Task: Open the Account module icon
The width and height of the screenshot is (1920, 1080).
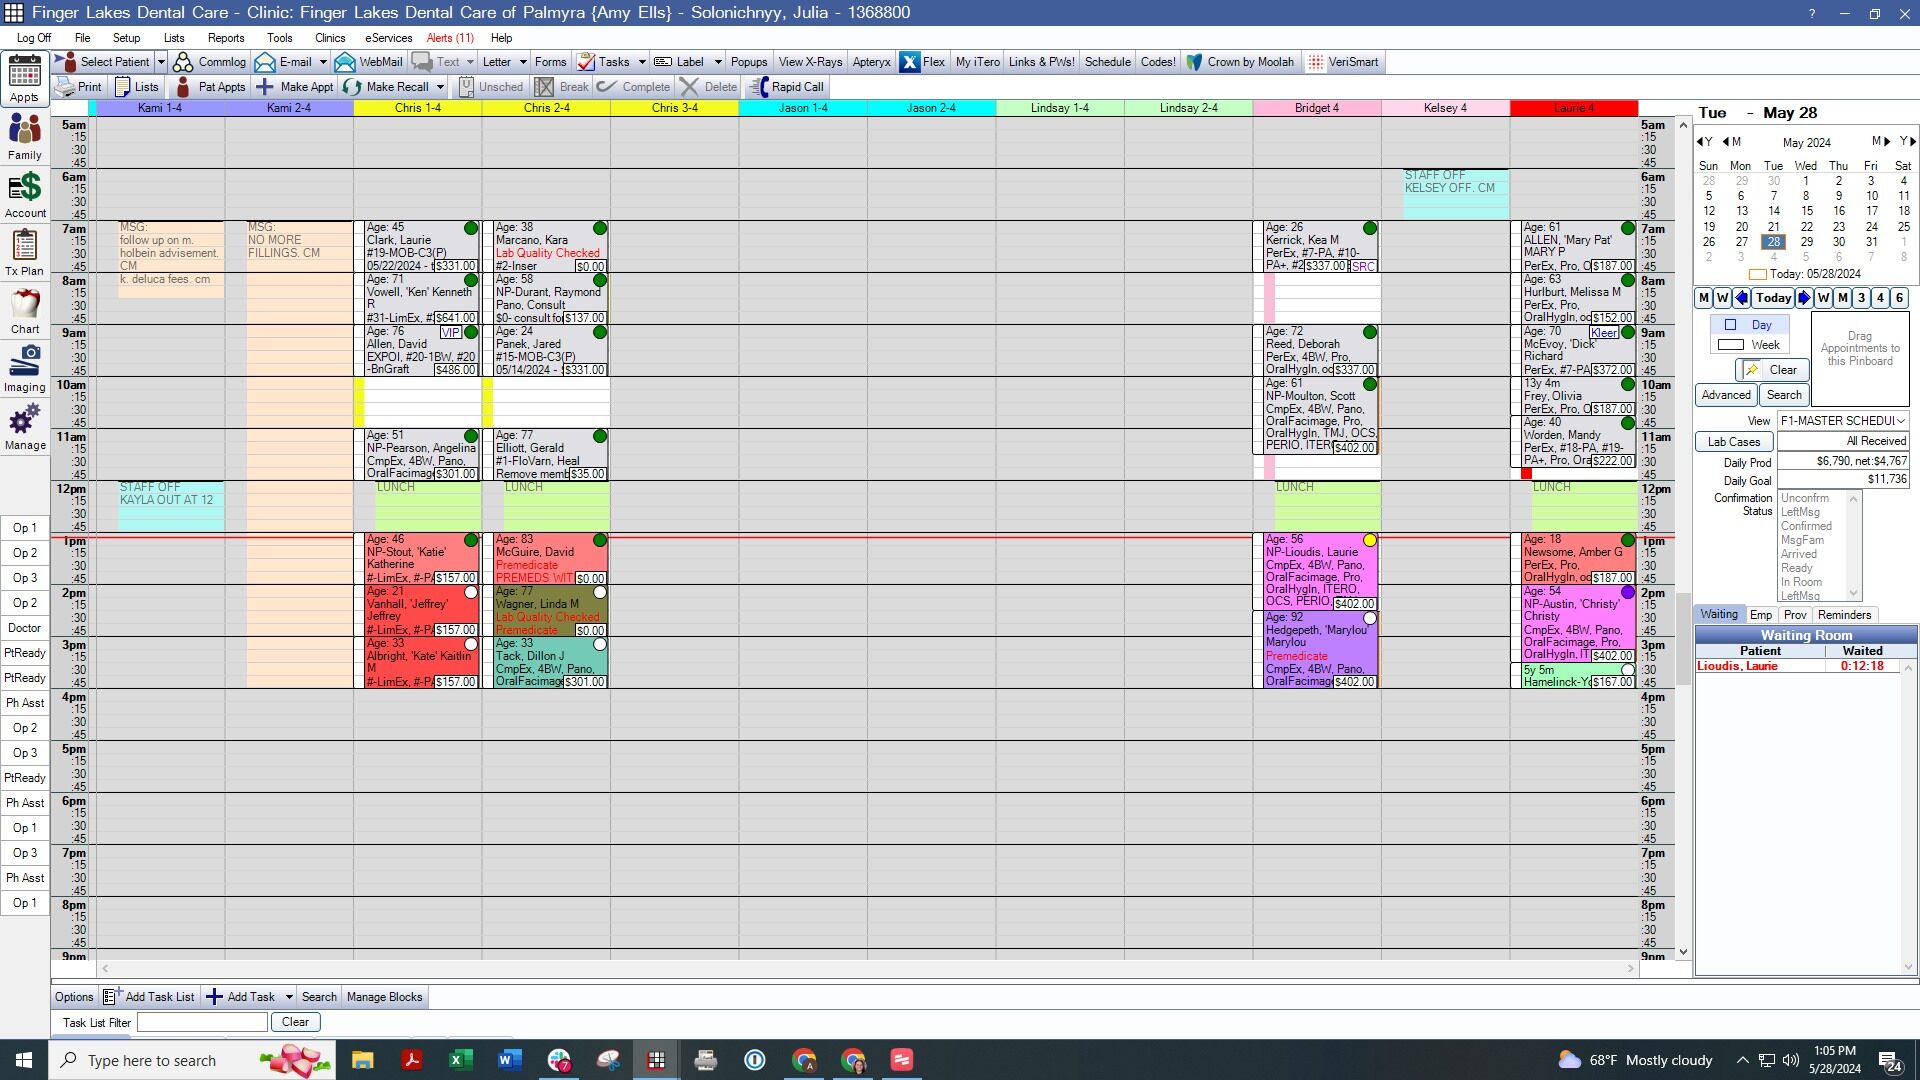Action: pos(25,194)
